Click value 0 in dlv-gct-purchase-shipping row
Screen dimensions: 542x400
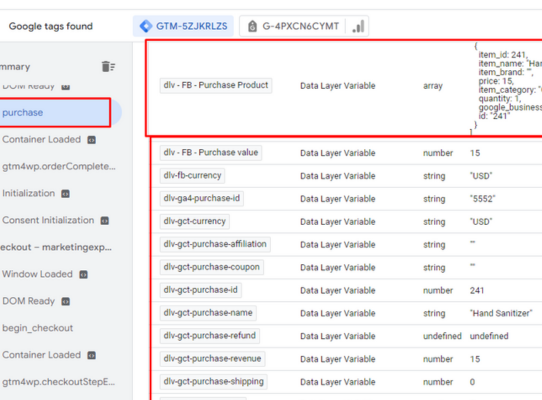tap(472, 382)
